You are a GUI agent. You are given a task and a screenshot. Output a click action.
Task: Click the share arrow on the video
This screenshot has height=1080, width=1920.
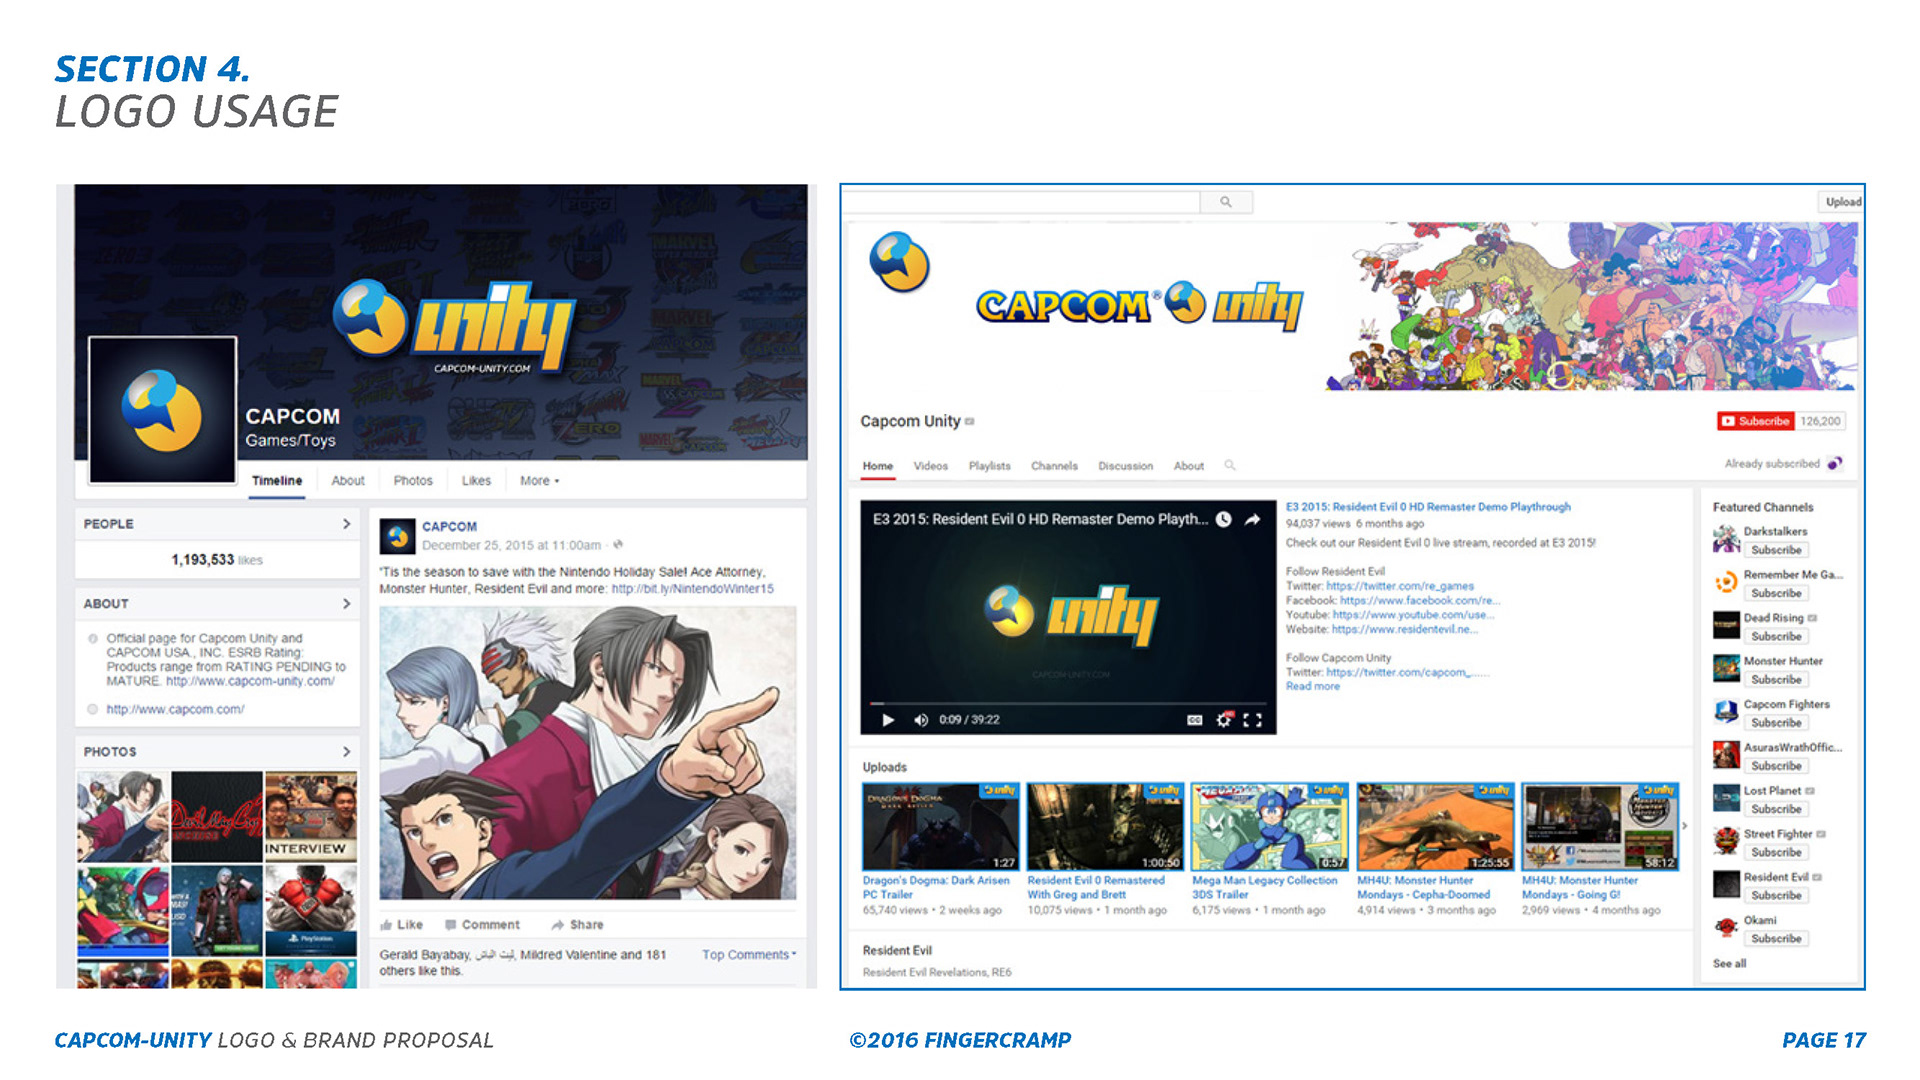click(x=1252, y=519)
